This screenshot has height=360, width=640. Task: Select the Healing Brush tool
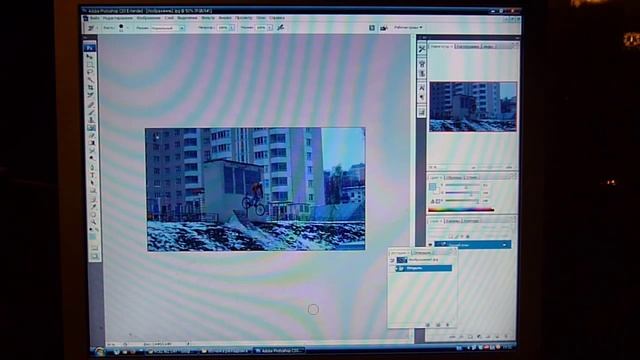91,105
